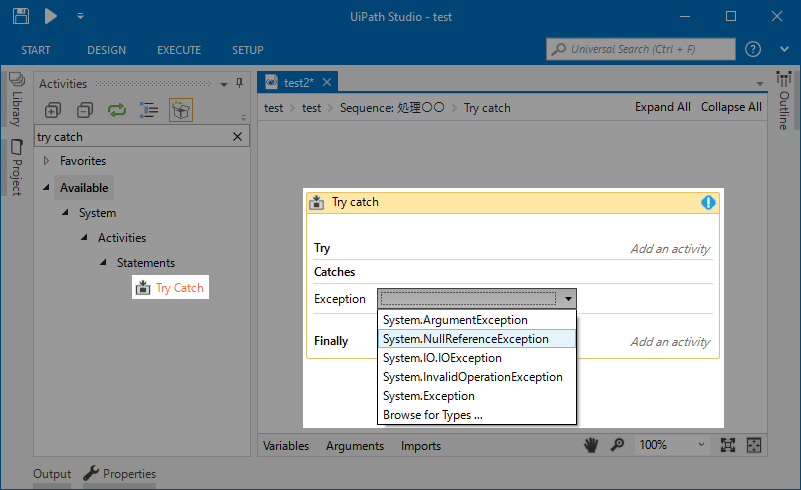
Task: Choose System.IO.IOException from list
Action: click(x=477, y=358)
